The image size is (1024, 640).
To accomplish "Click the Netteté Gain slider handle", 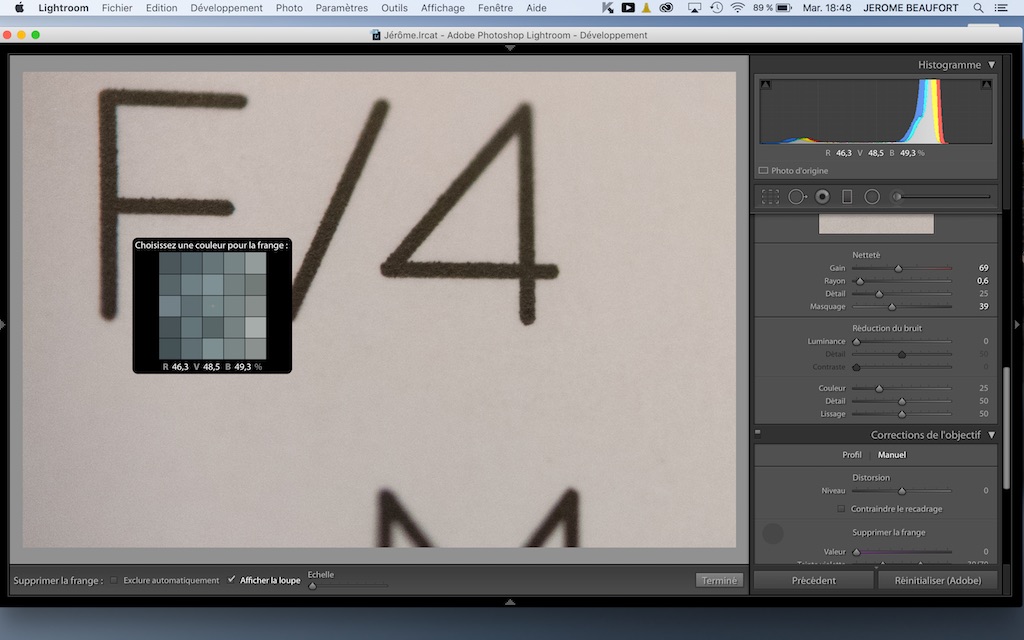I will pos(899,268).
